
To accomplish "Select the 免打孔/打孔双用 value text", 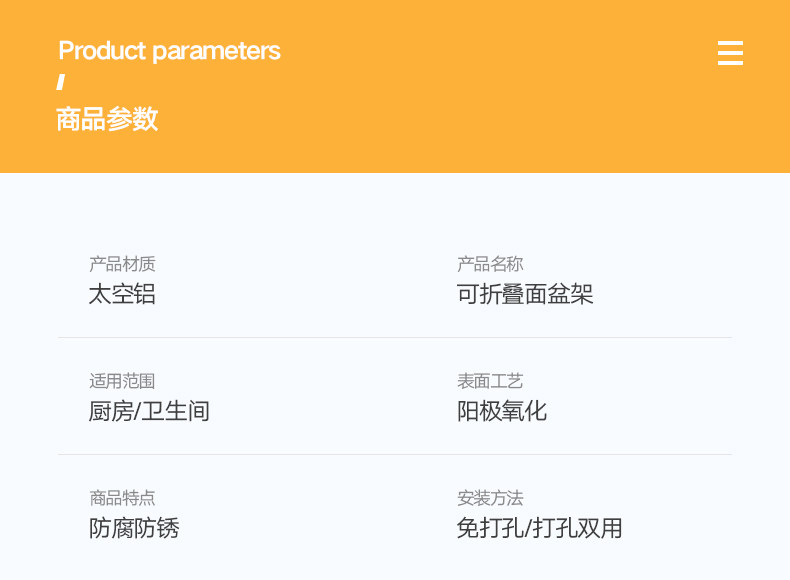I will point(540,528).
